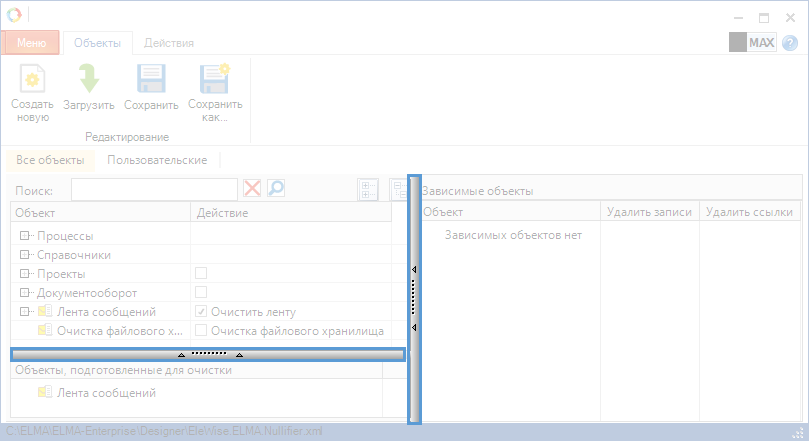
Task: Select the Все объекты tab
Action: pos(50,160)
